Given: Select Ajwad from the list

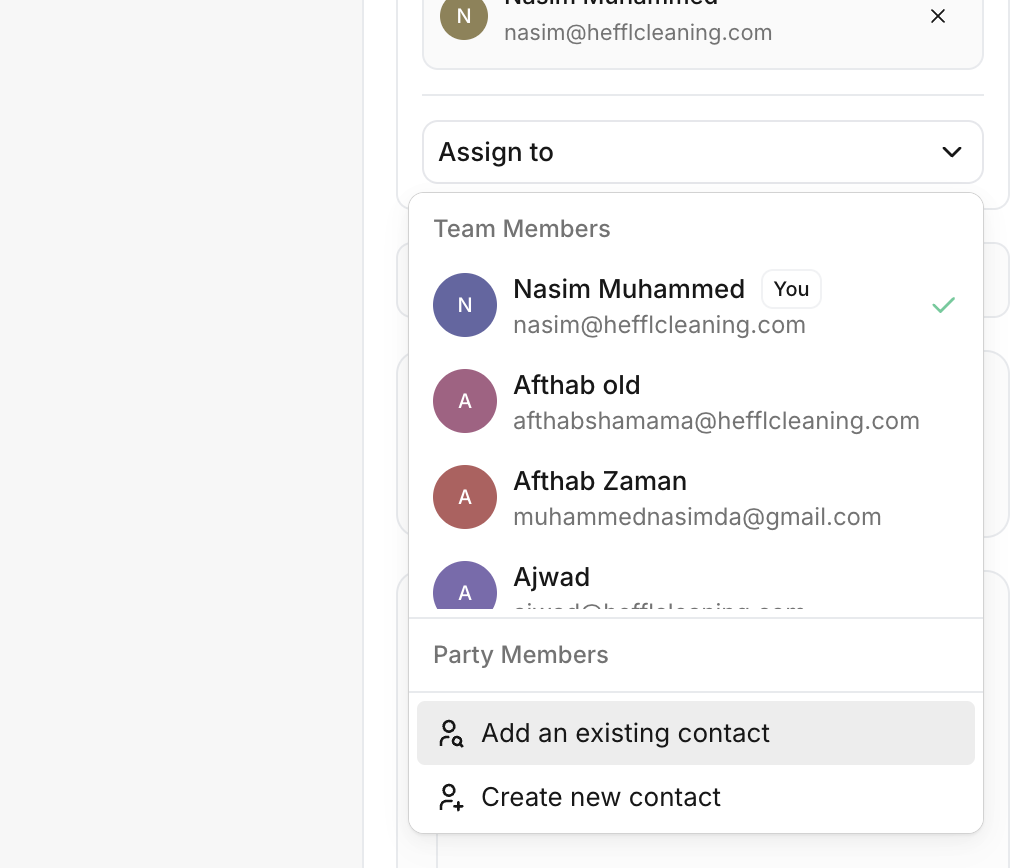Looking at the screenshot, I should point(552,577).
